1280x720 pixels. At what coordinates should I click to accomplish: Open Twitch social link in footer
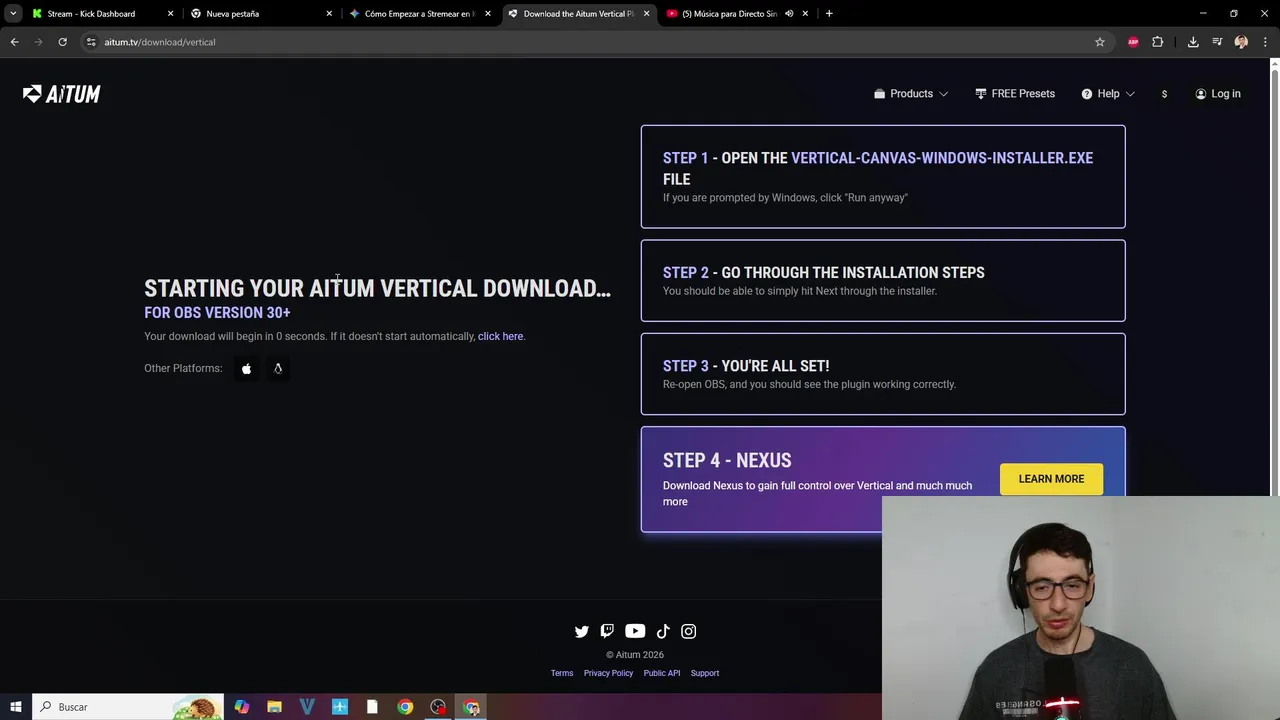tap(607, 631)
